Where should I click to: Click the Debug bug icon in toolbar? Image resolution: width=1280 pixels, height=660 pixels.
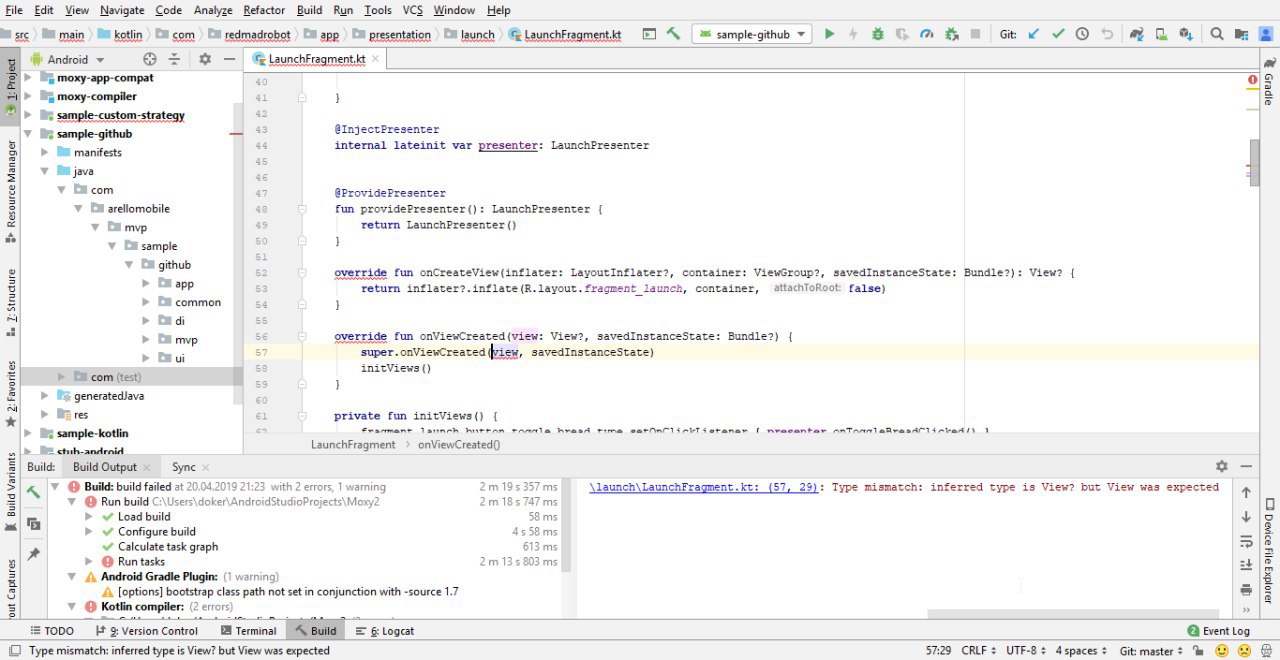click(x=878, y=34)
